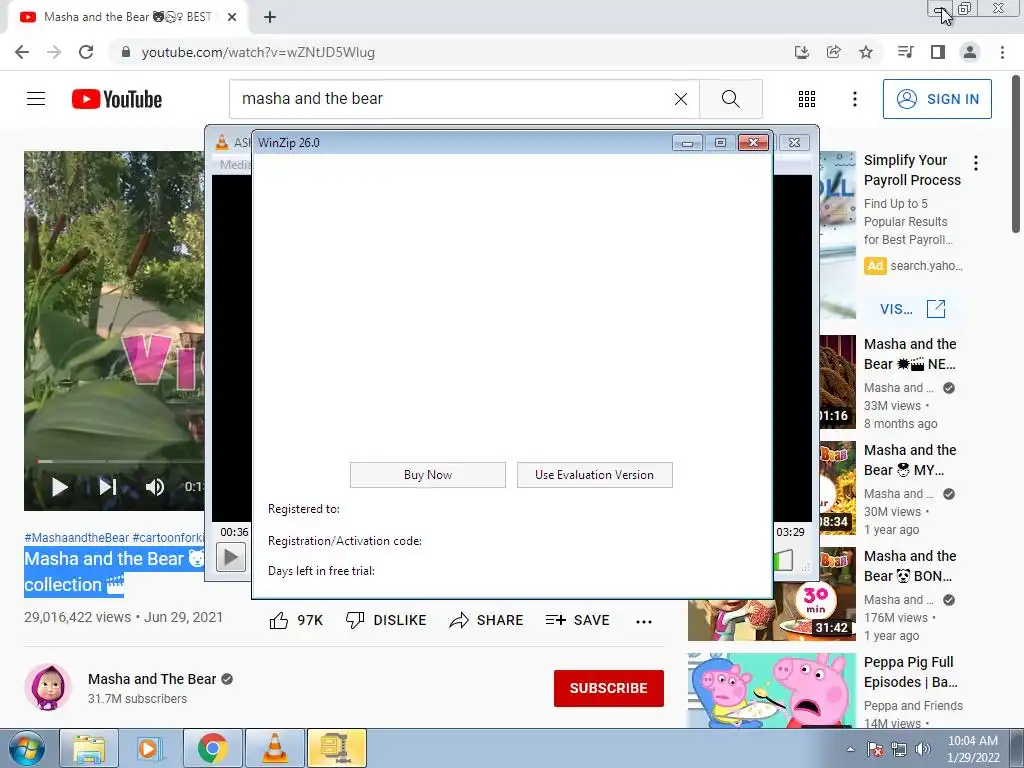The height and width of the screenshot is (768, 1024).
Task: Click the YouTube video progress bar
Action: [x=120, y=461]
